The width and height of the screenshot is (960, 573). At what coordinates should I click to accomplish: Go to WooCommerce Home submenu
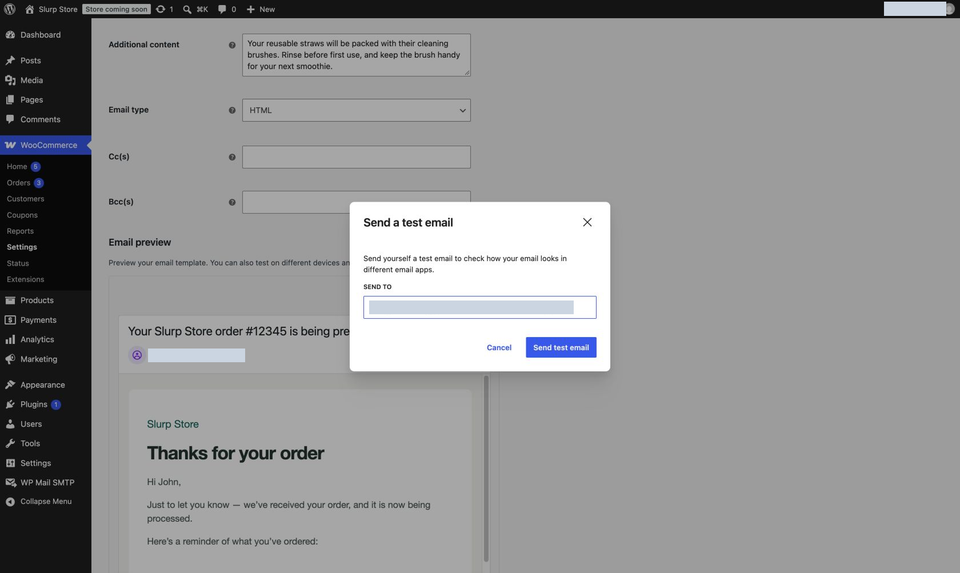(17, 167)
